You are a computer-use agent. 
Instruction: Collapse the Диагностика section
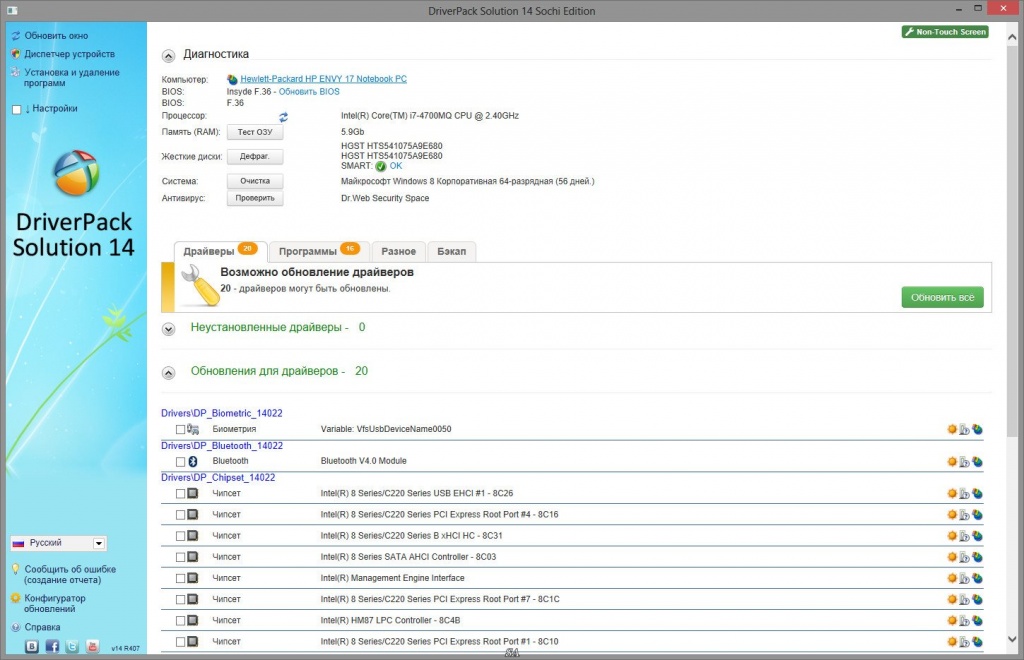pyautogui.click(x=168, y=54)
